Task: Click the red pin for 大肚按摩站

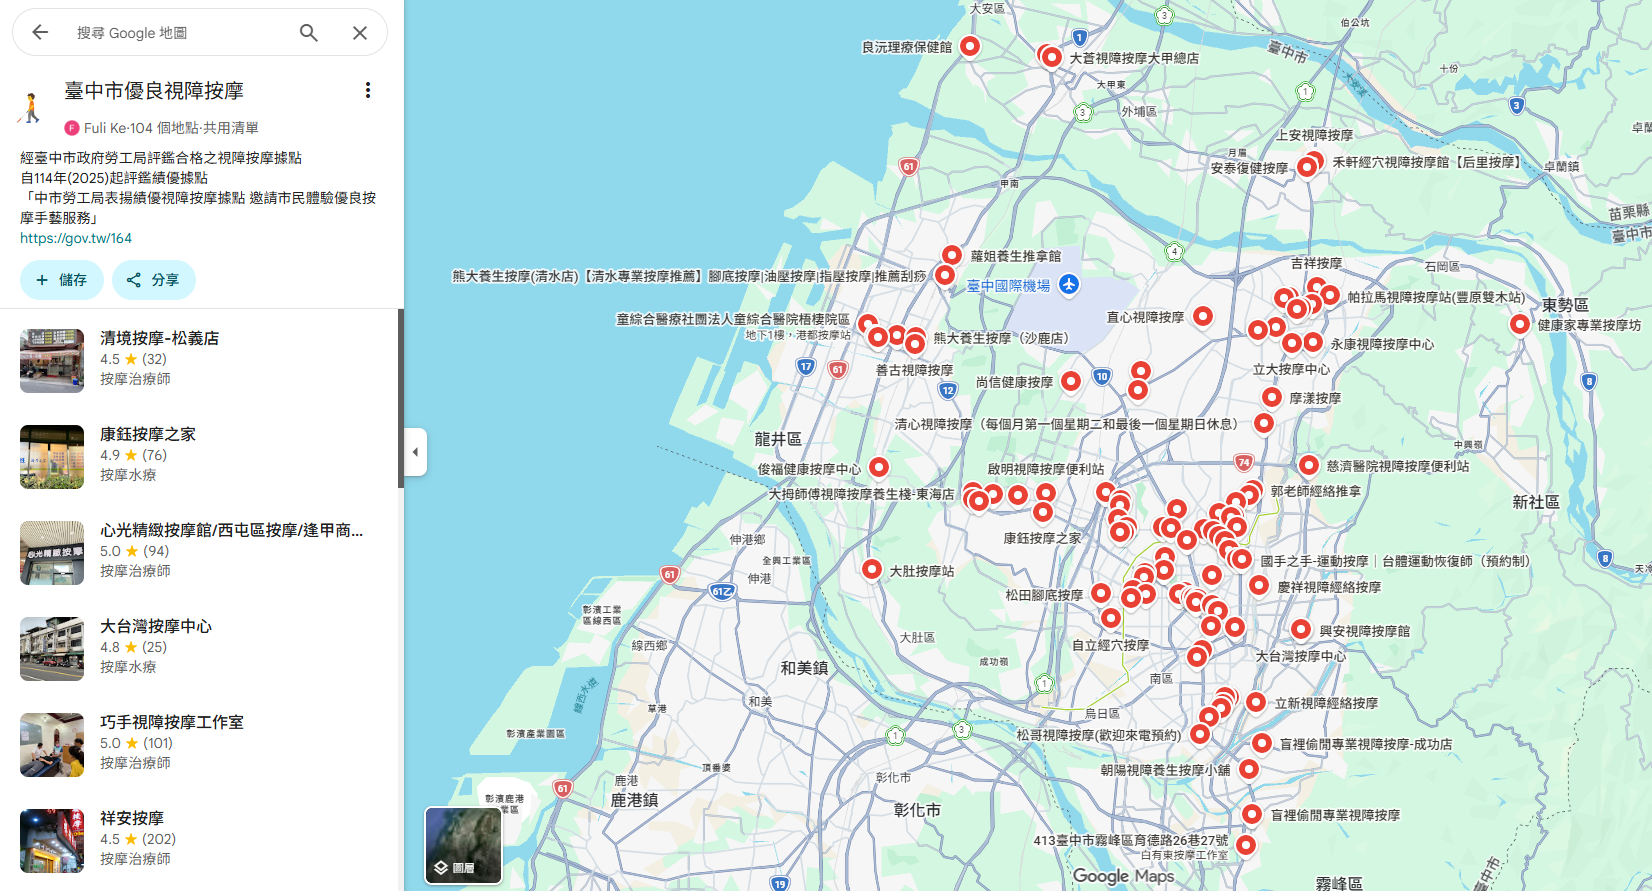Action: [872, 569]
